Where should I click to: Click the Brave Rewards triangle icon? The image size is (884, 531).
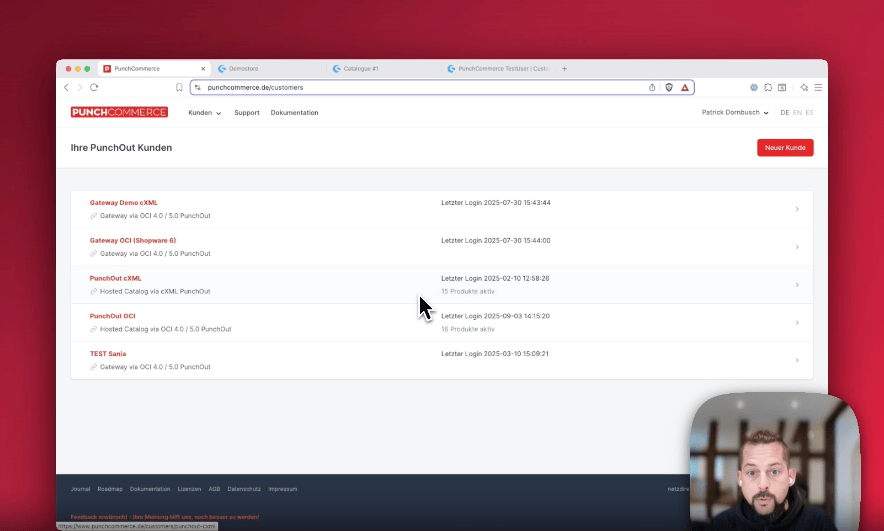(x=685, y=88)
